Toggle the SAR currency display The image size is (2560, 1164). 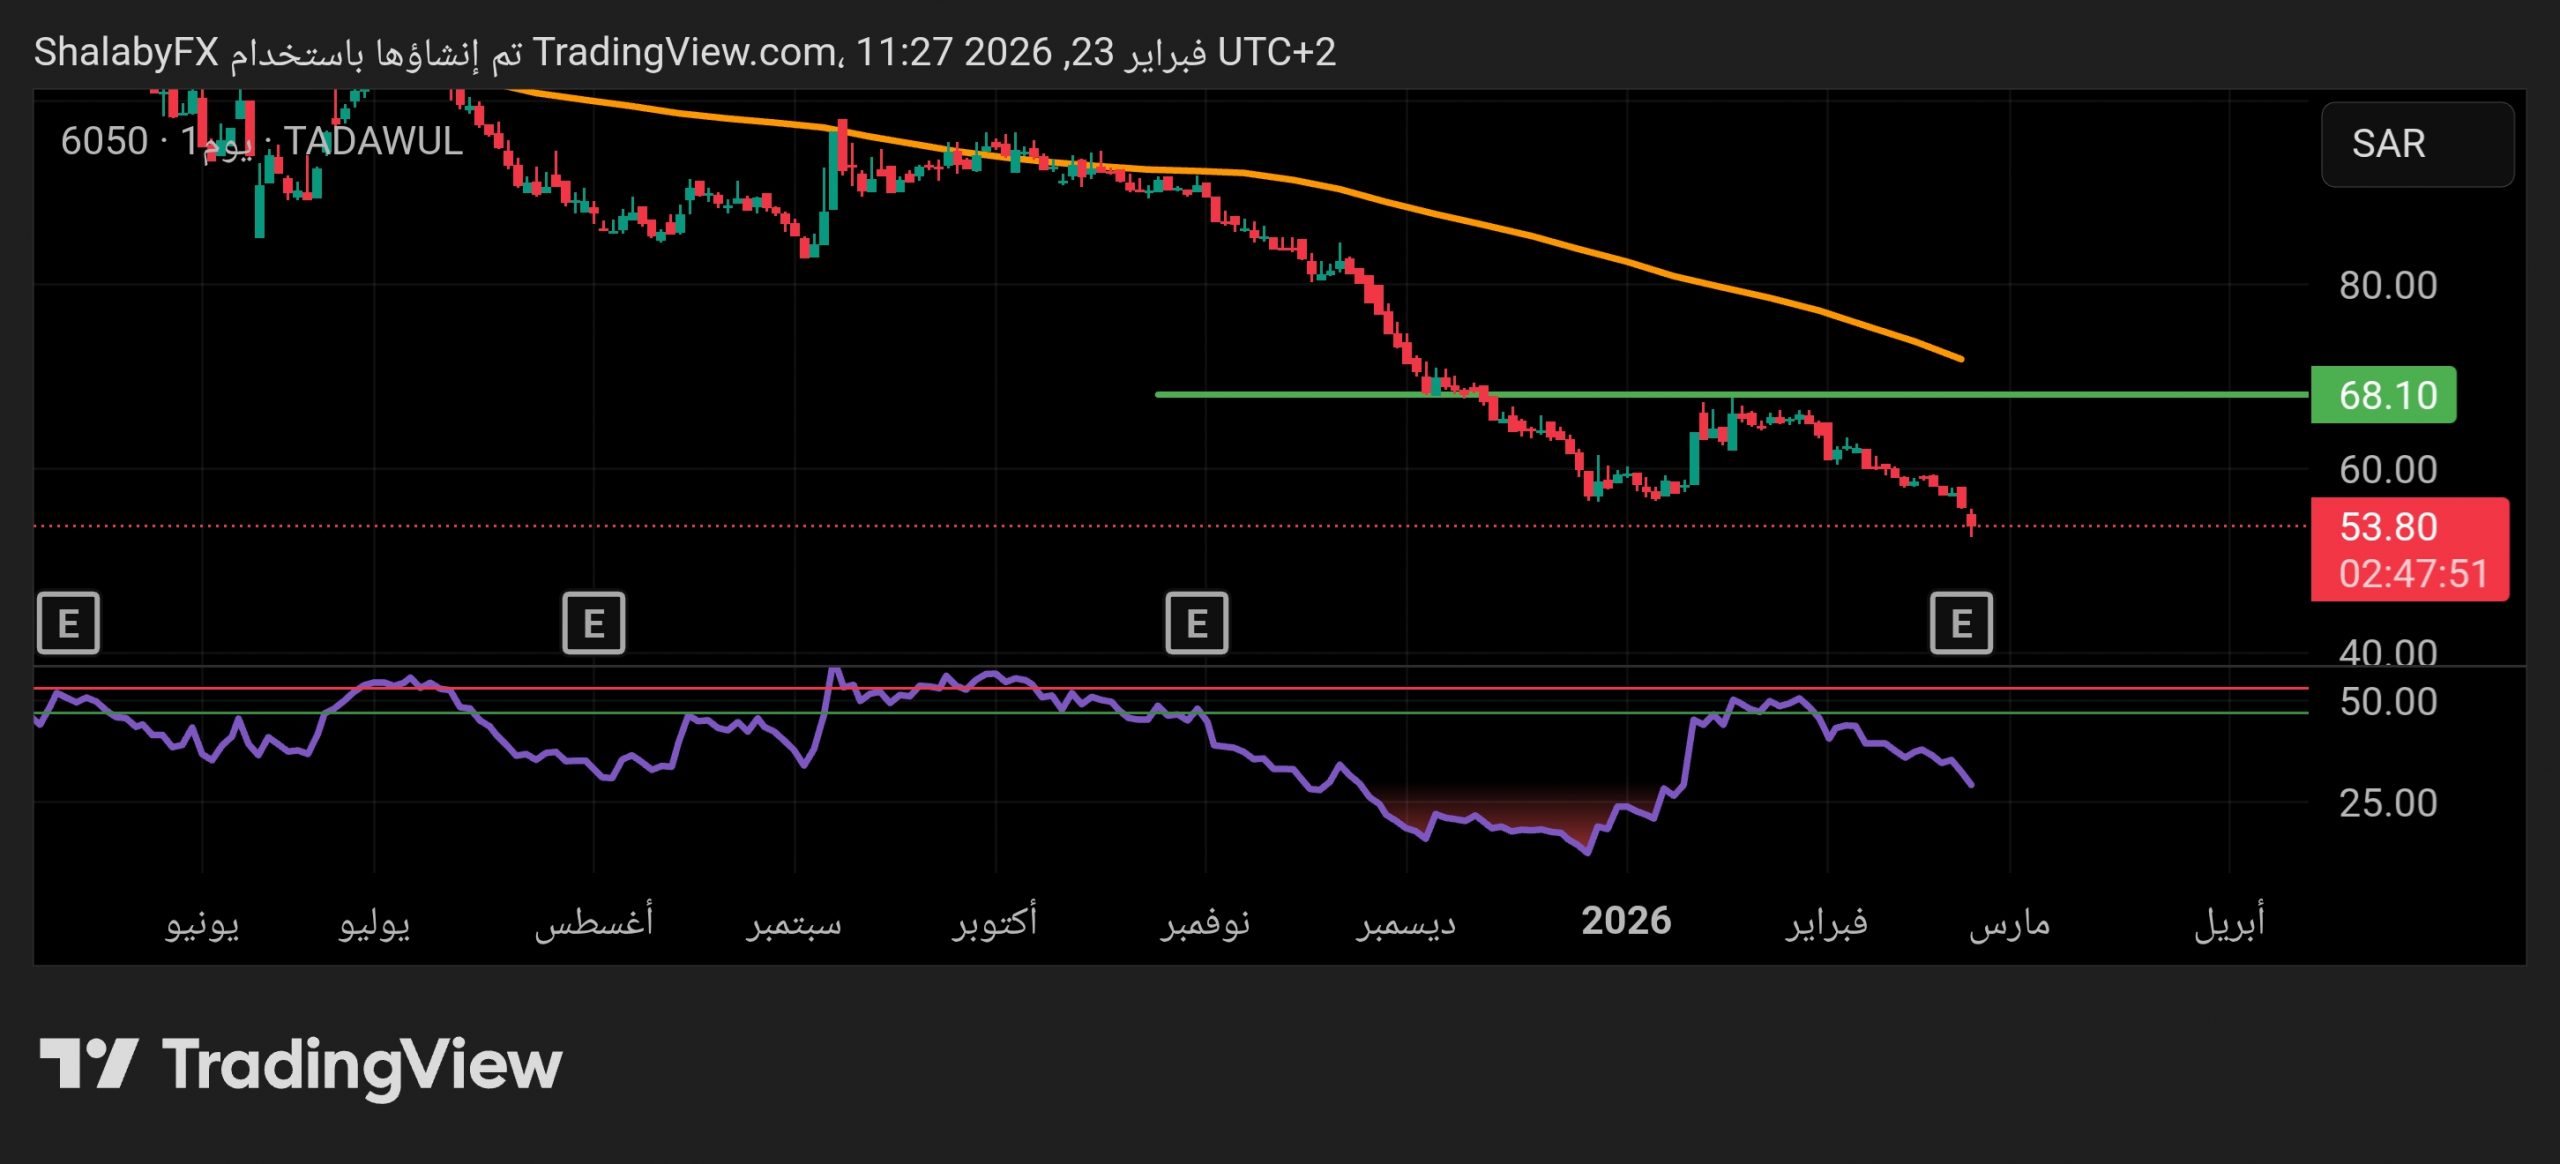click(x=2418, y=145)
